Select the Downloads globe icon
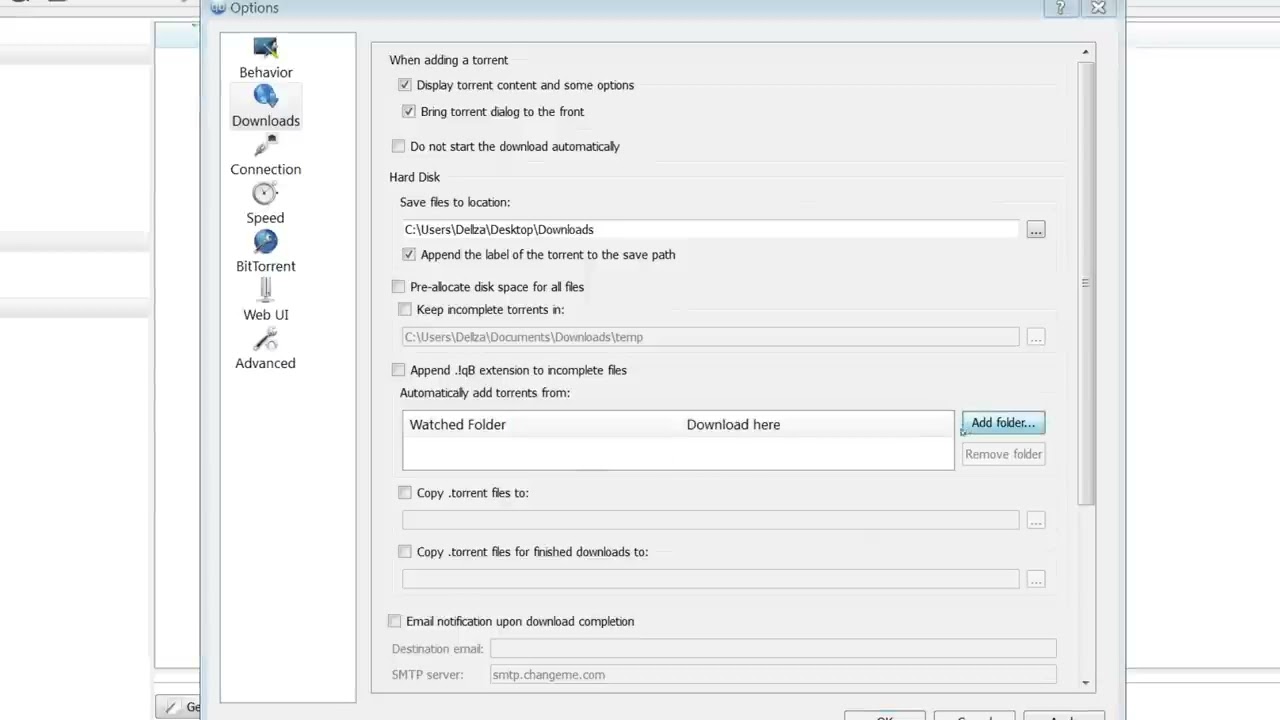1280x720 pixels. tap(265, 97)
